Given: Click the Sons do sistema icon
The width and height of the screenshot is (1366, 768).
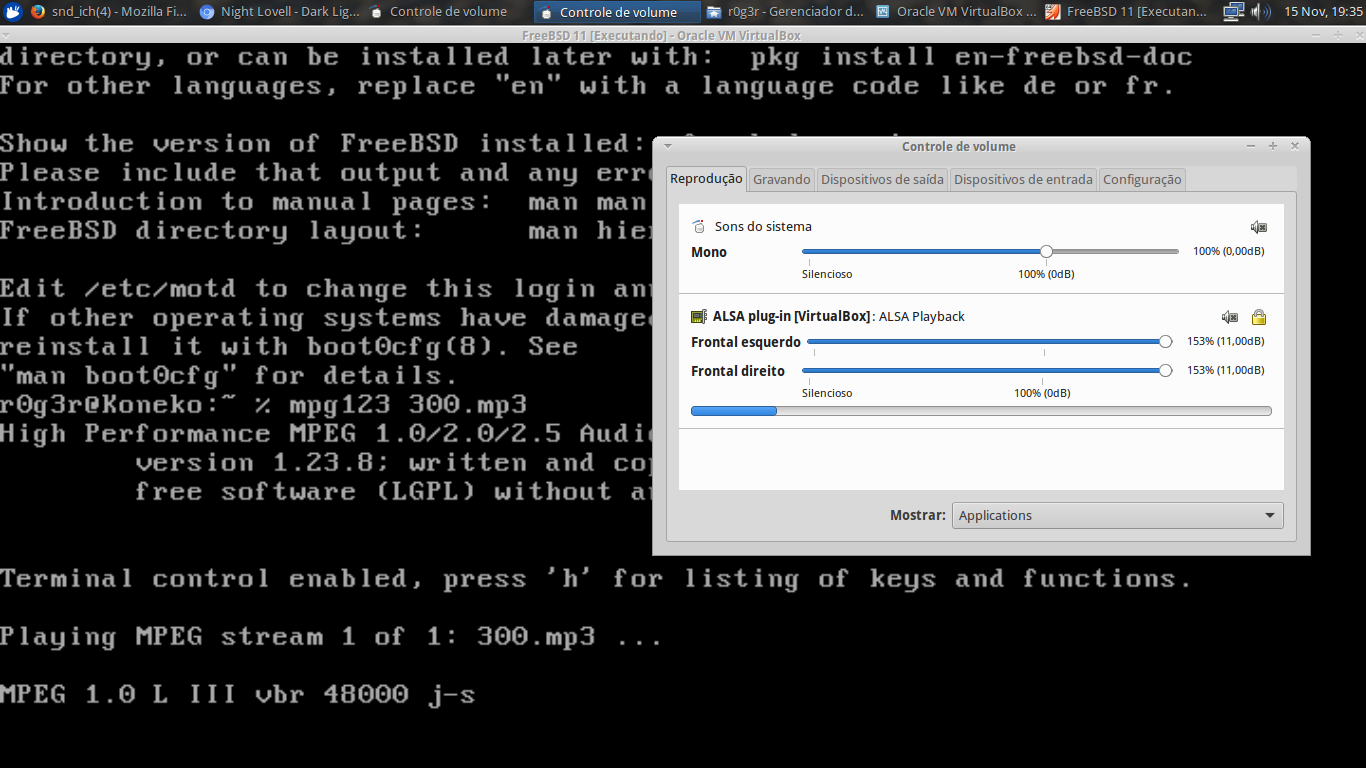Looking at the screenshot, I should click(x=699, y=227).
